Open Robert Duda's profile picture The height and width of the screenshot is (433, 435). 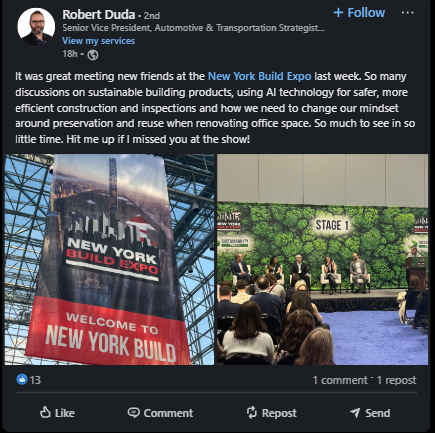(36, 27)
